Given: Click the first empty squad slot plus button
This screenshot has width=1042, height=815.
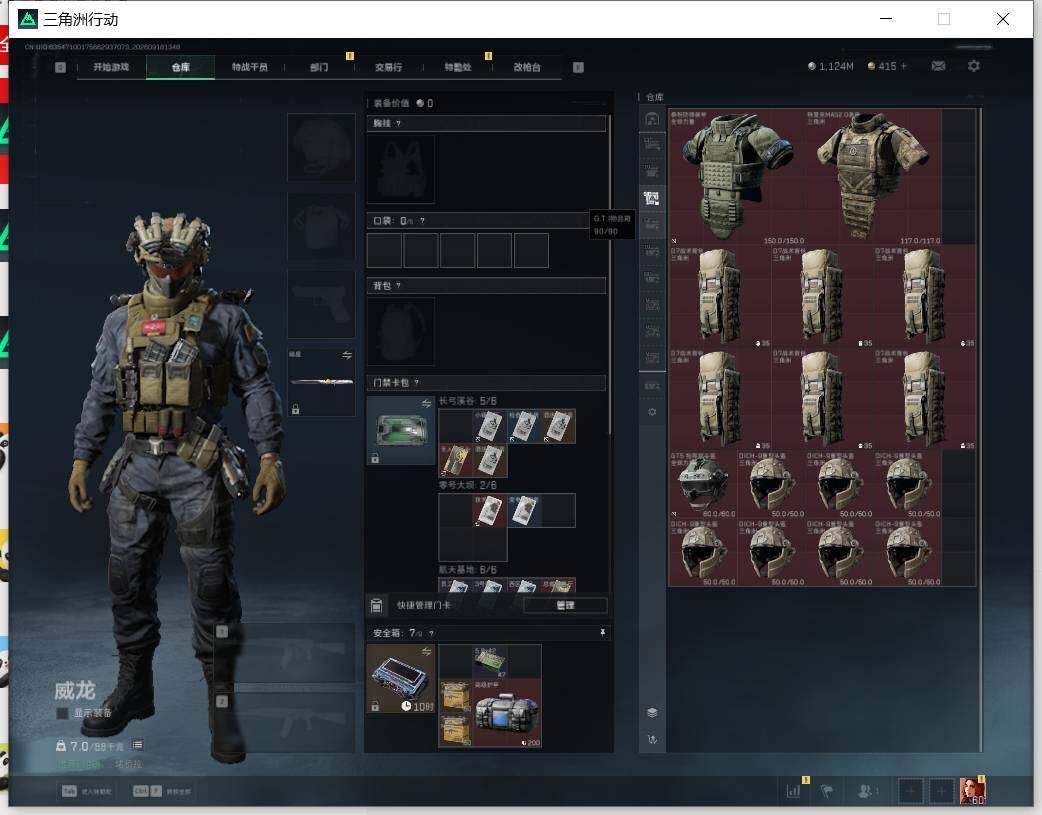Looking at the screenshot, I should coord(910,791).
